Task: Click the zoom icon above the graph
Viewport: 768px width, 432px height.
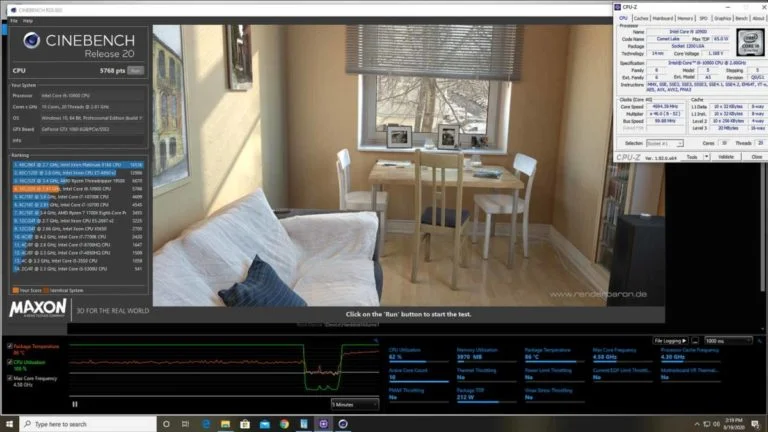Action: pos(376,340)
